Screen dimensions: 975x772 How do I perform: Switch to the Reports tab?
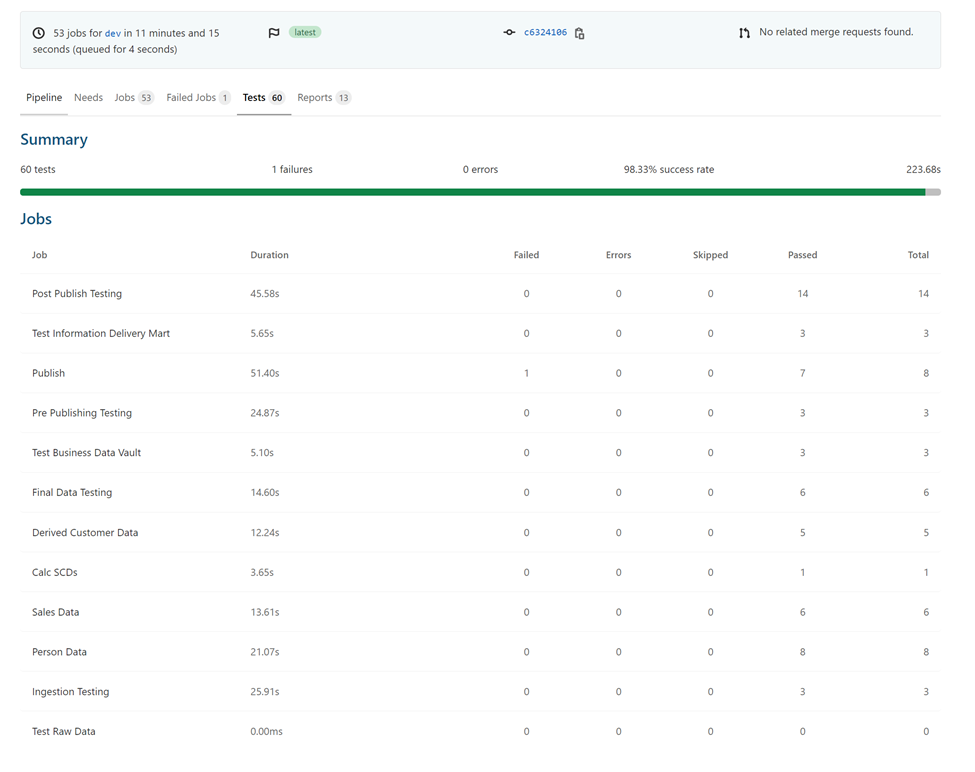tap(324, 98)
